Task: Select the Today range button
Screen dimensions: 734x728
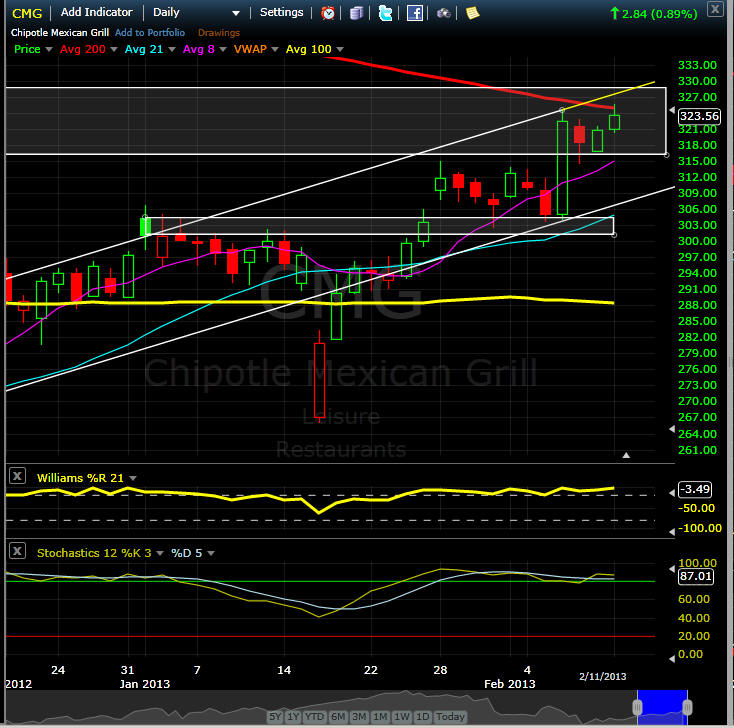Action: tap(450, 716)
